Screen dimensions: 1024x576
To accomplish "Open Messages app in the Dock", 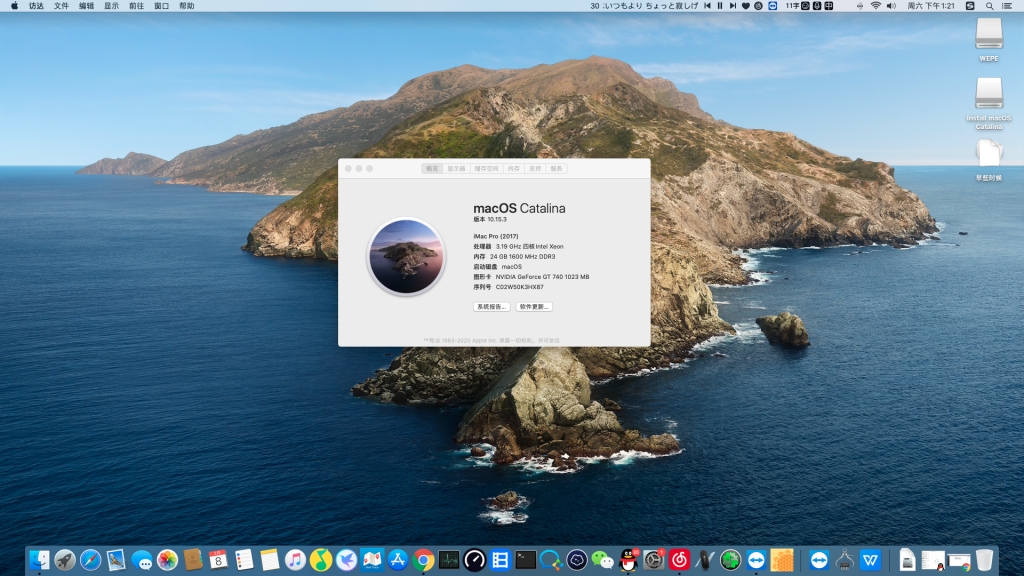I will coord(142,560).
